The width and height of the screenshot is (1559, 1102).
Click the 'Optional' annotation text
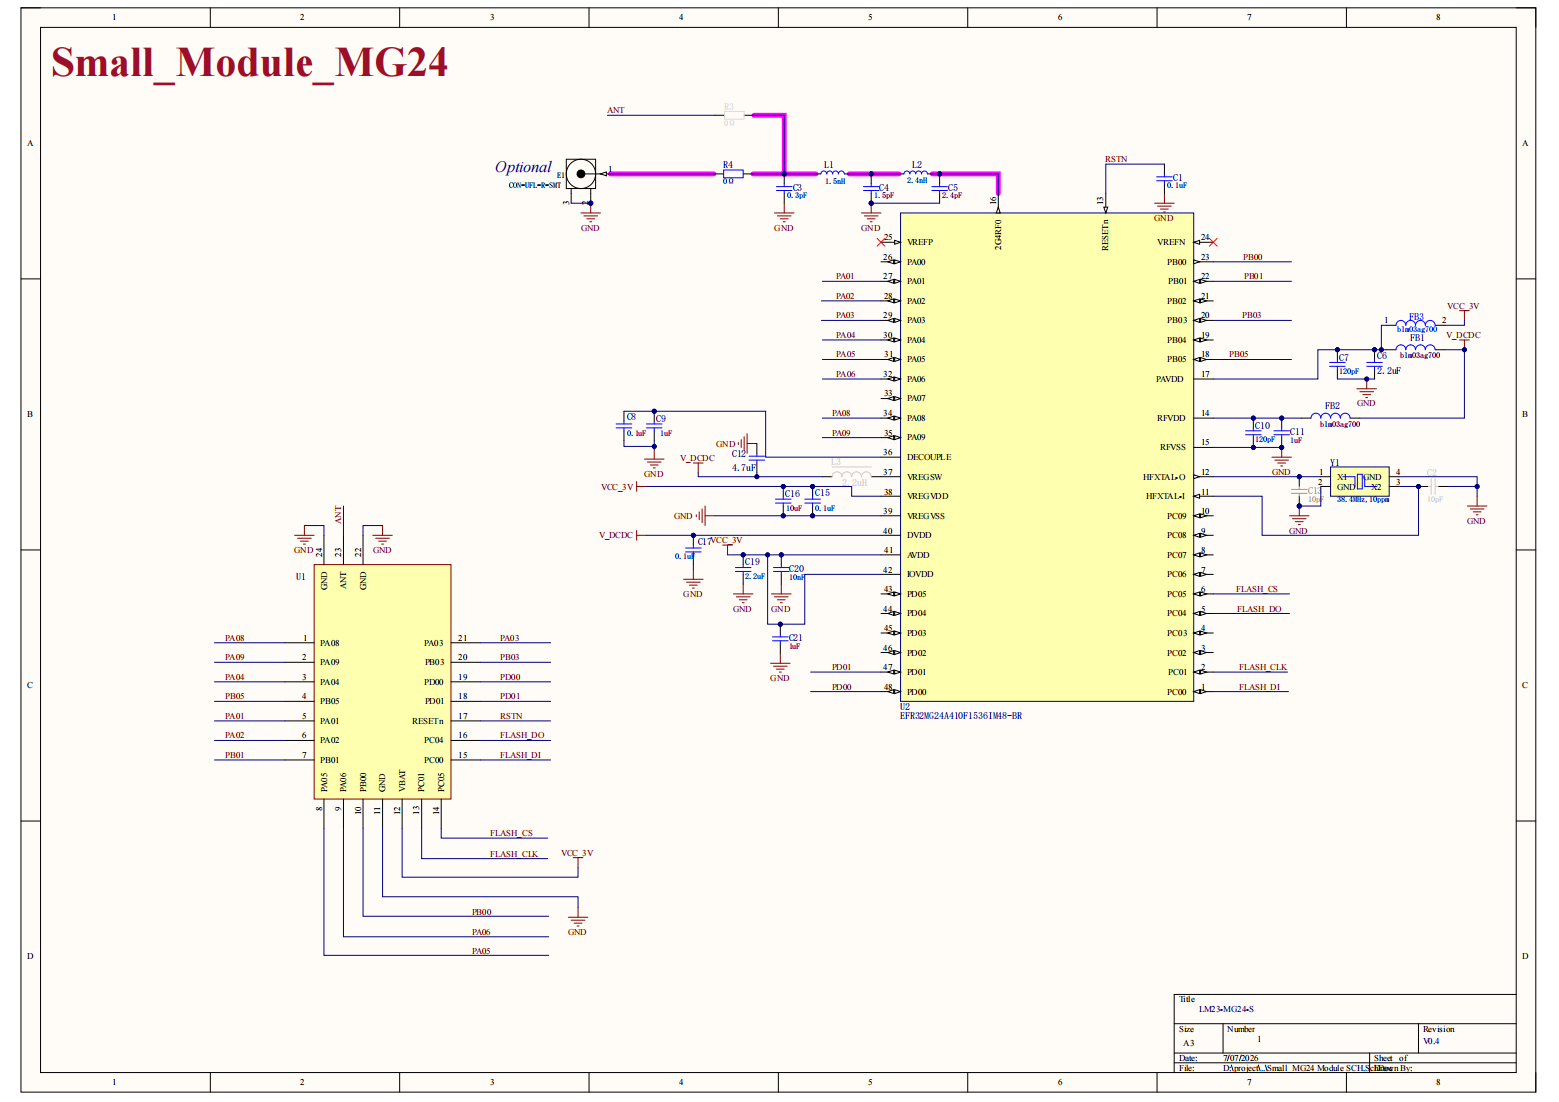[x=523, y=167]
